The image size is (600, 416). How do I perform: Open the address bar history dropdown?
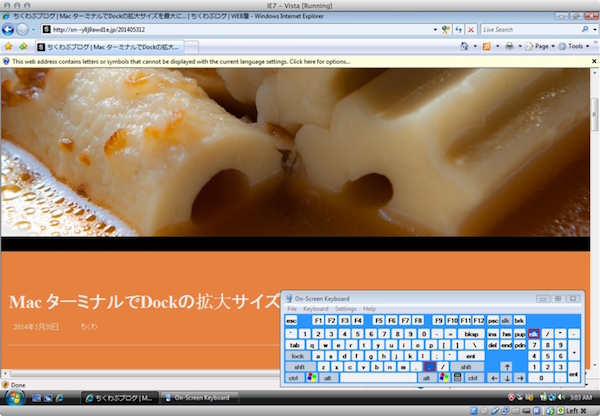coord(435,29)
